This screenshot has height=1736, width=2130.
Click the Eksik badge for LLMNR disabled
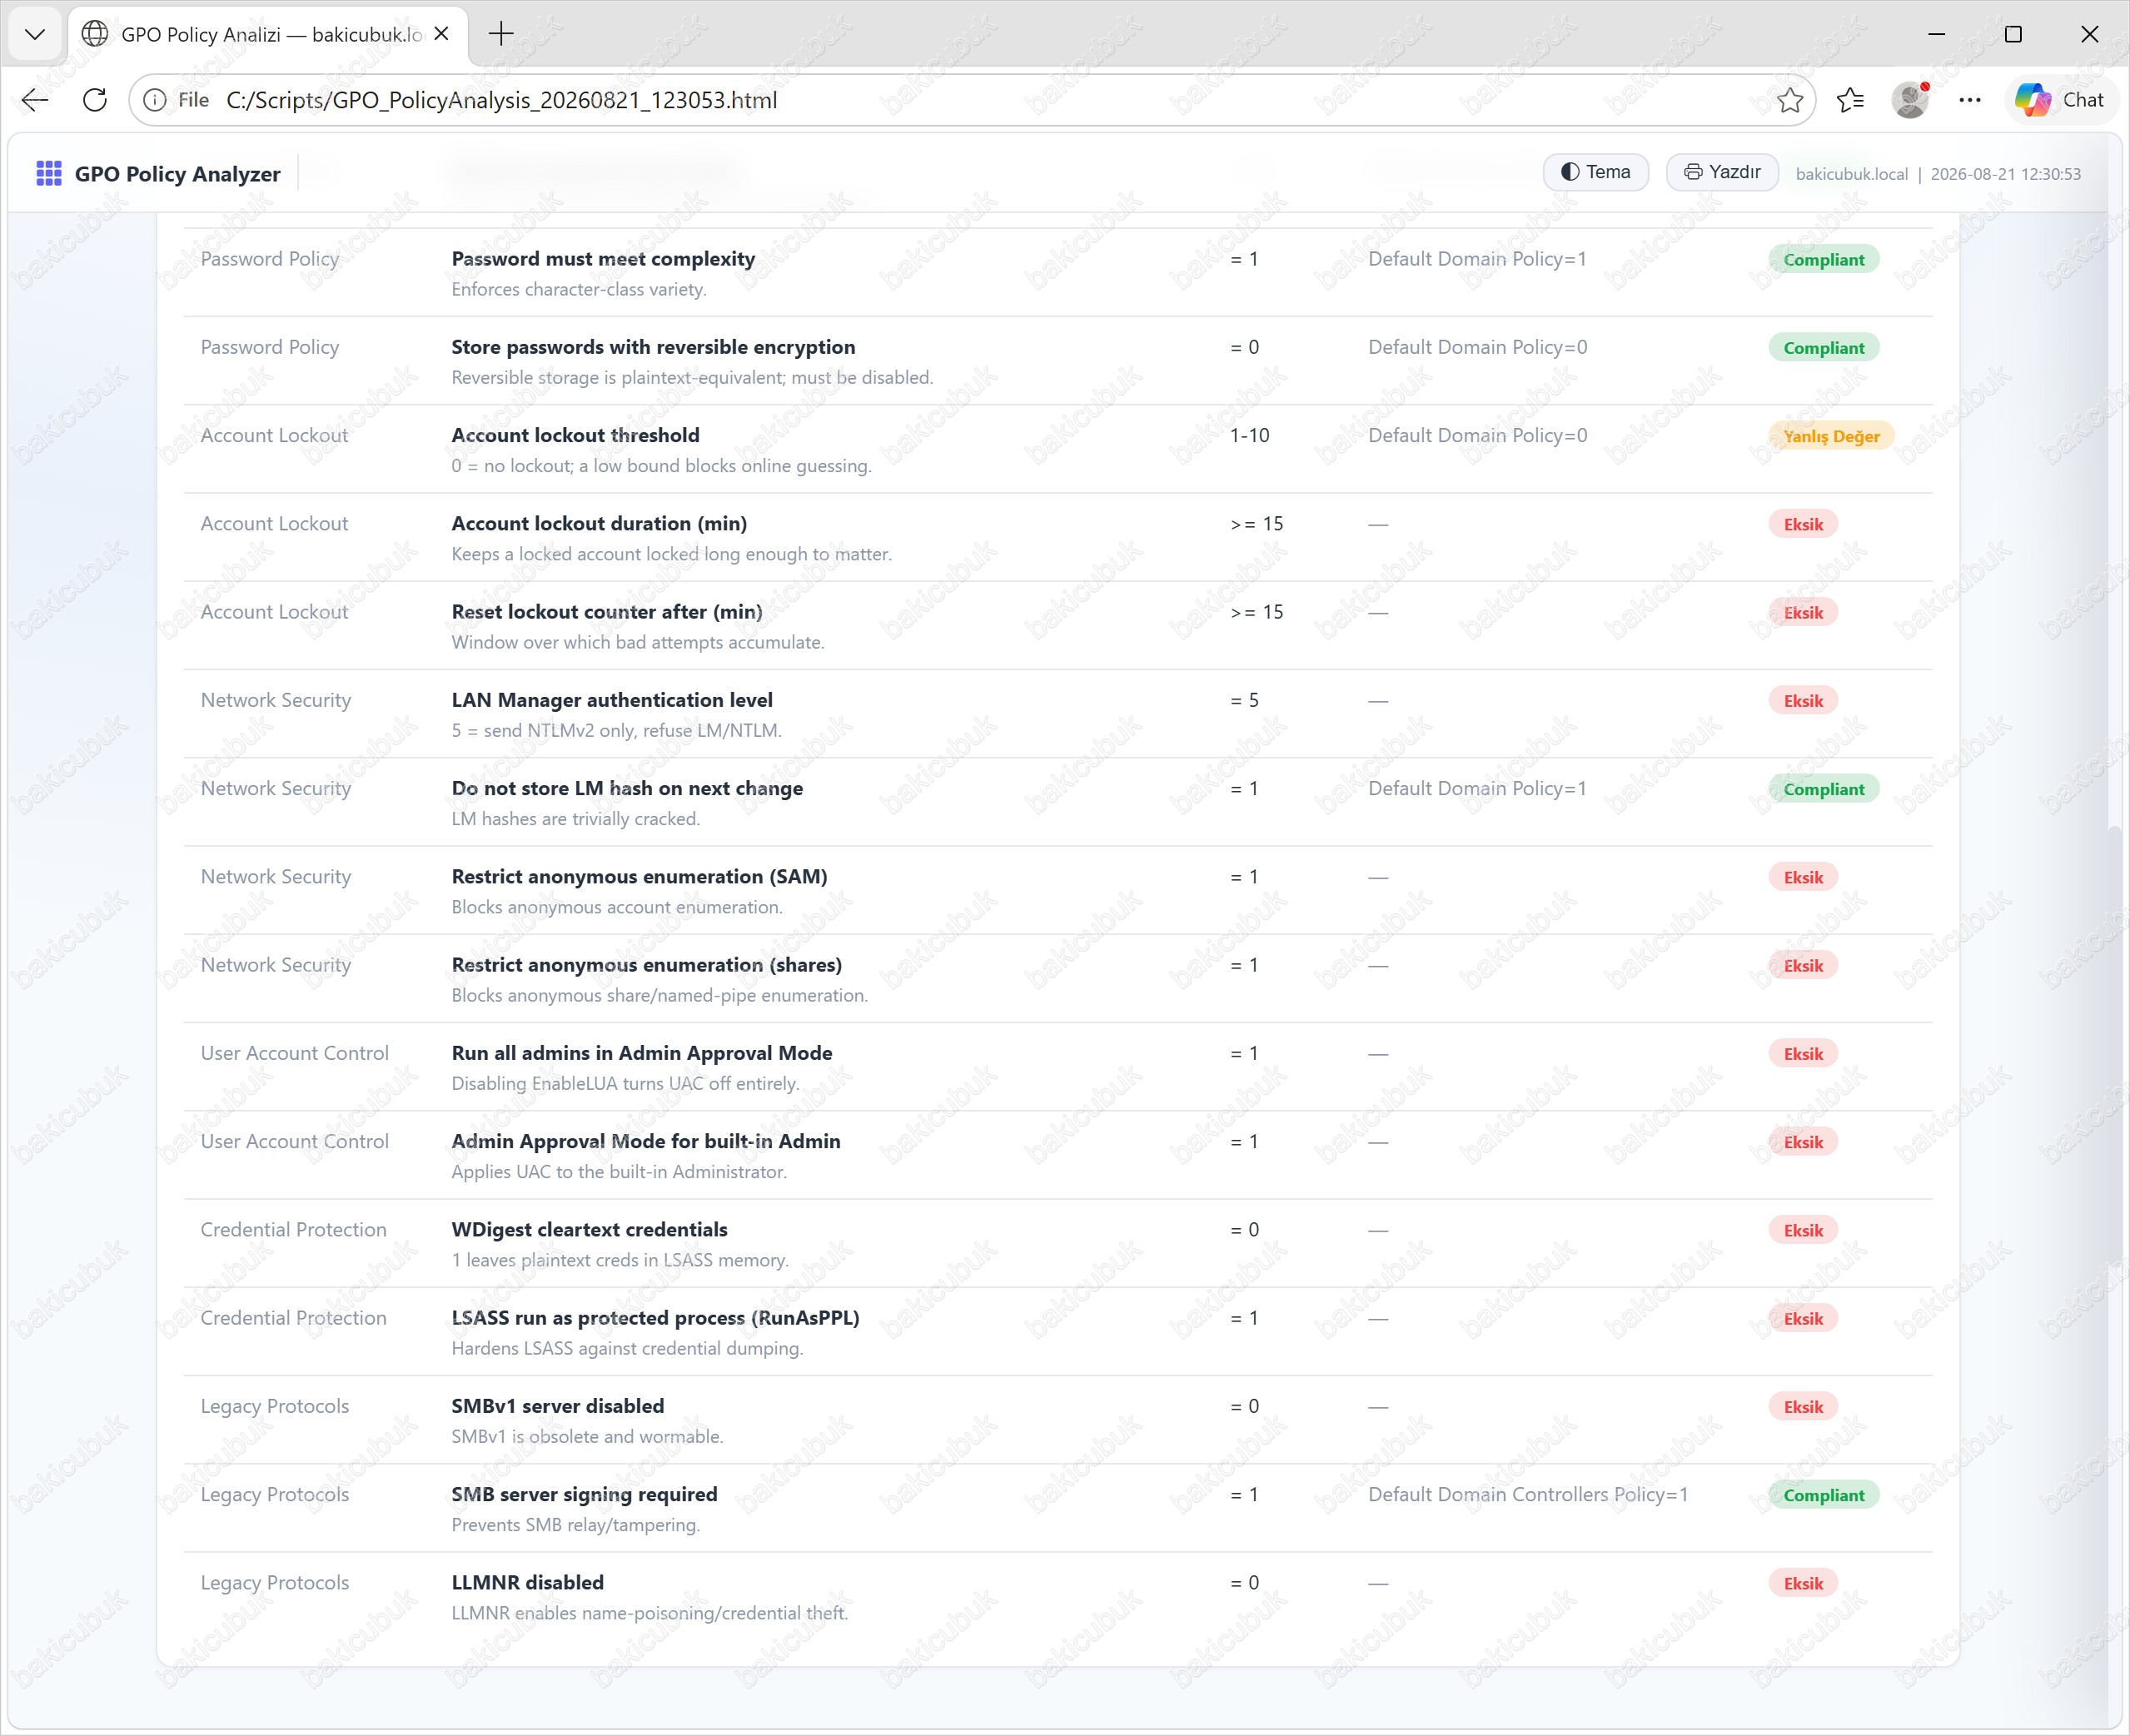1803,1583
